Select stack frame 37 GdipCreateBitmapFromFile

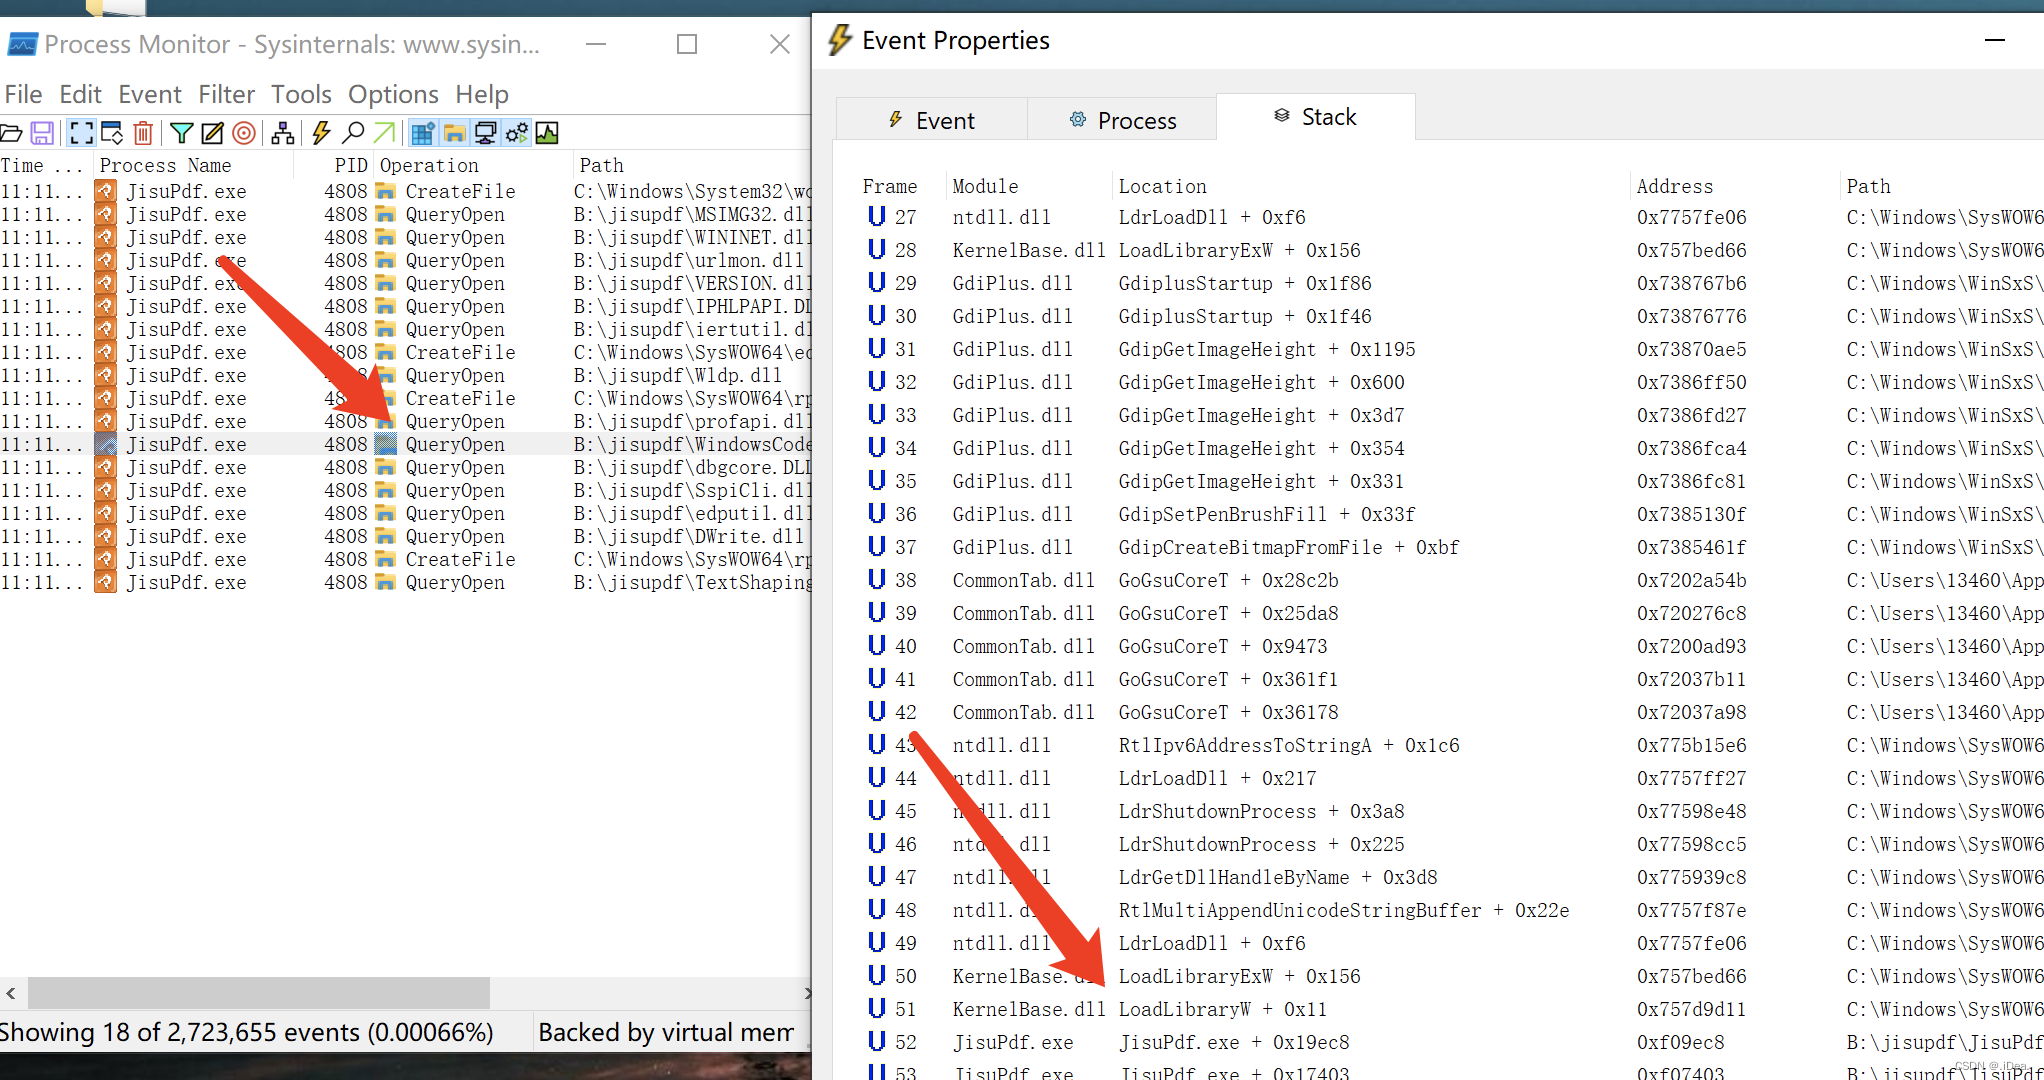point(1450,547)
